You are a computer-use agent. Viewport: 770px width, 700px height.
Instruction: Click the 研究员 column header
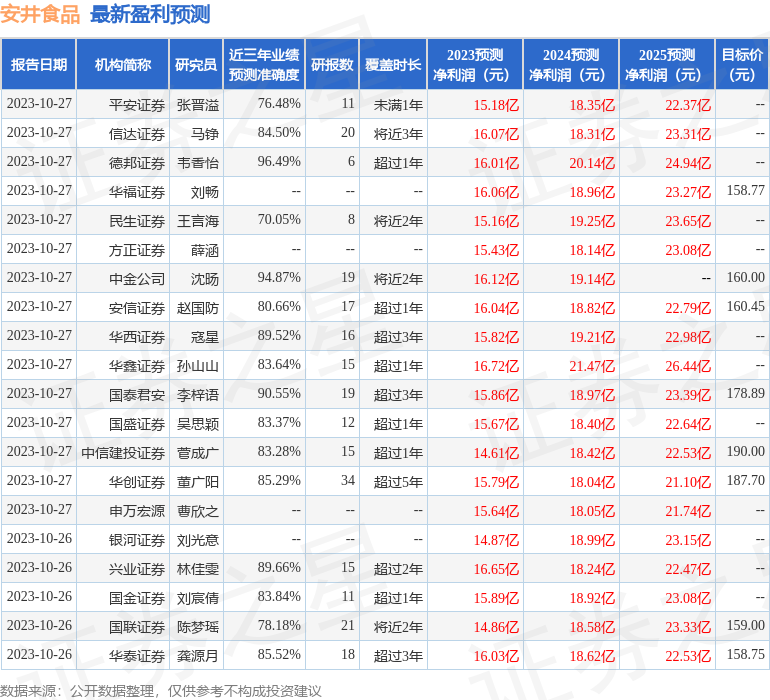[196, 64]
